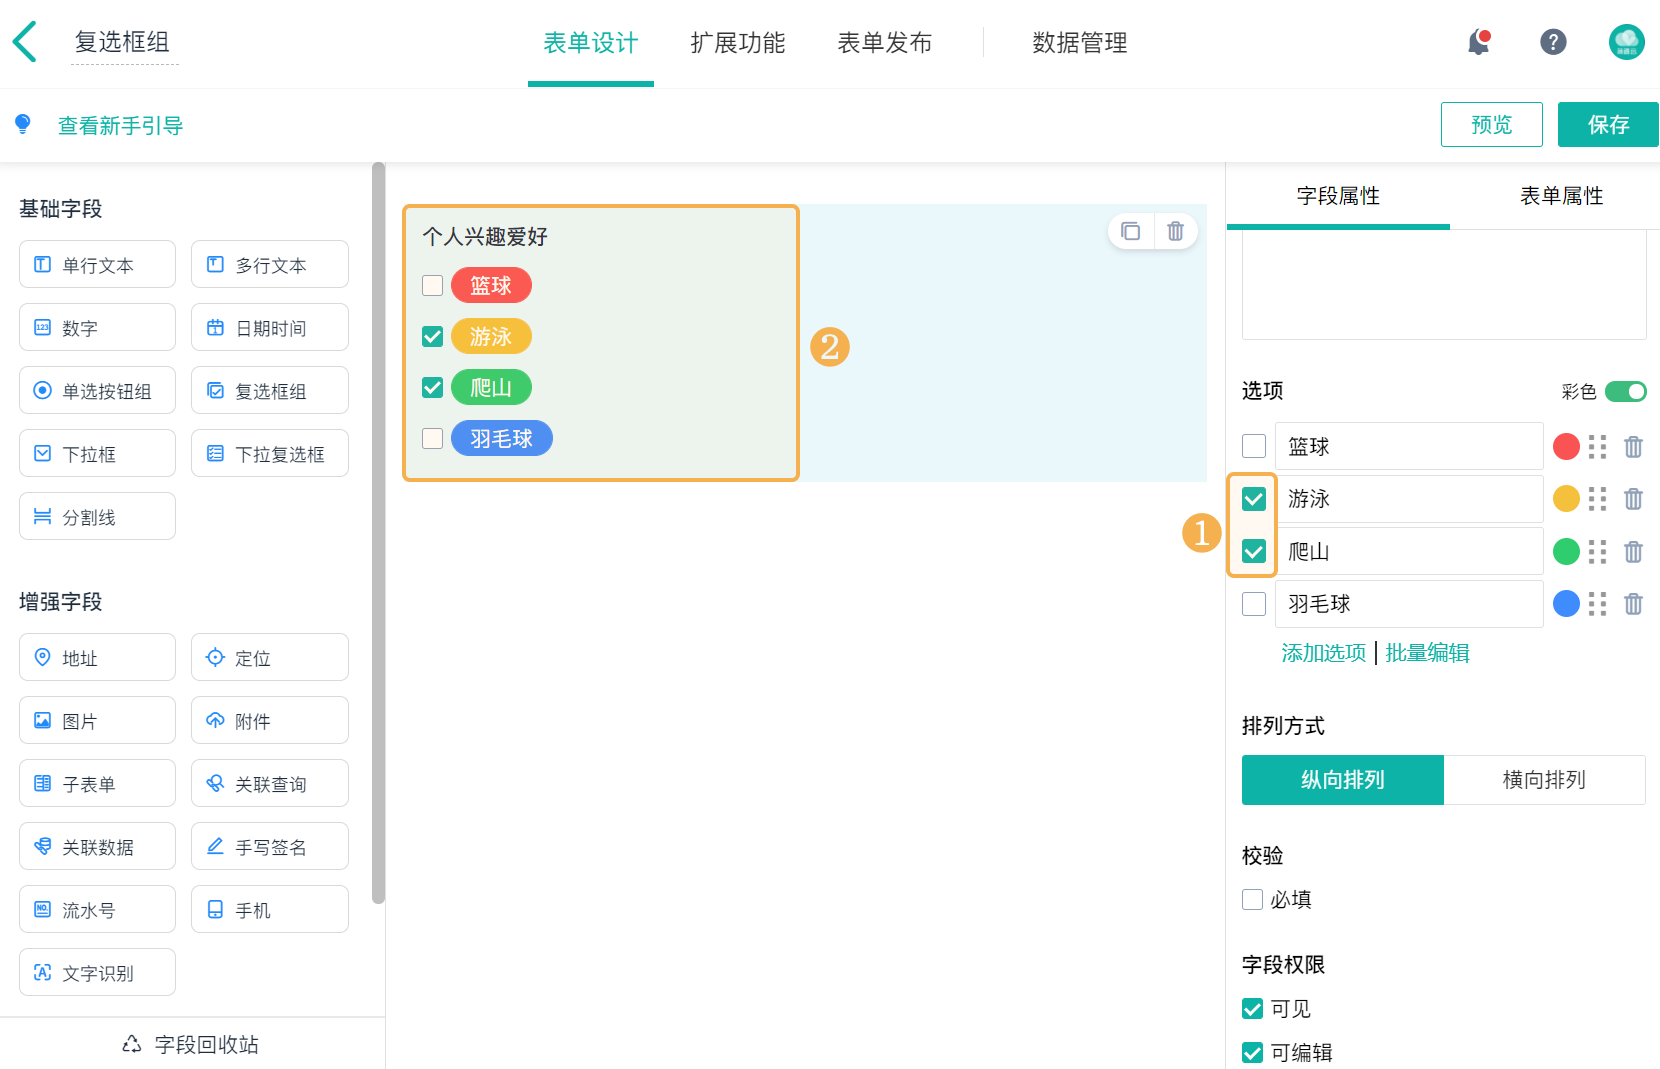1660x1069 pixels.
Task: Add a 下拉框 field
Action: [97, 453]
